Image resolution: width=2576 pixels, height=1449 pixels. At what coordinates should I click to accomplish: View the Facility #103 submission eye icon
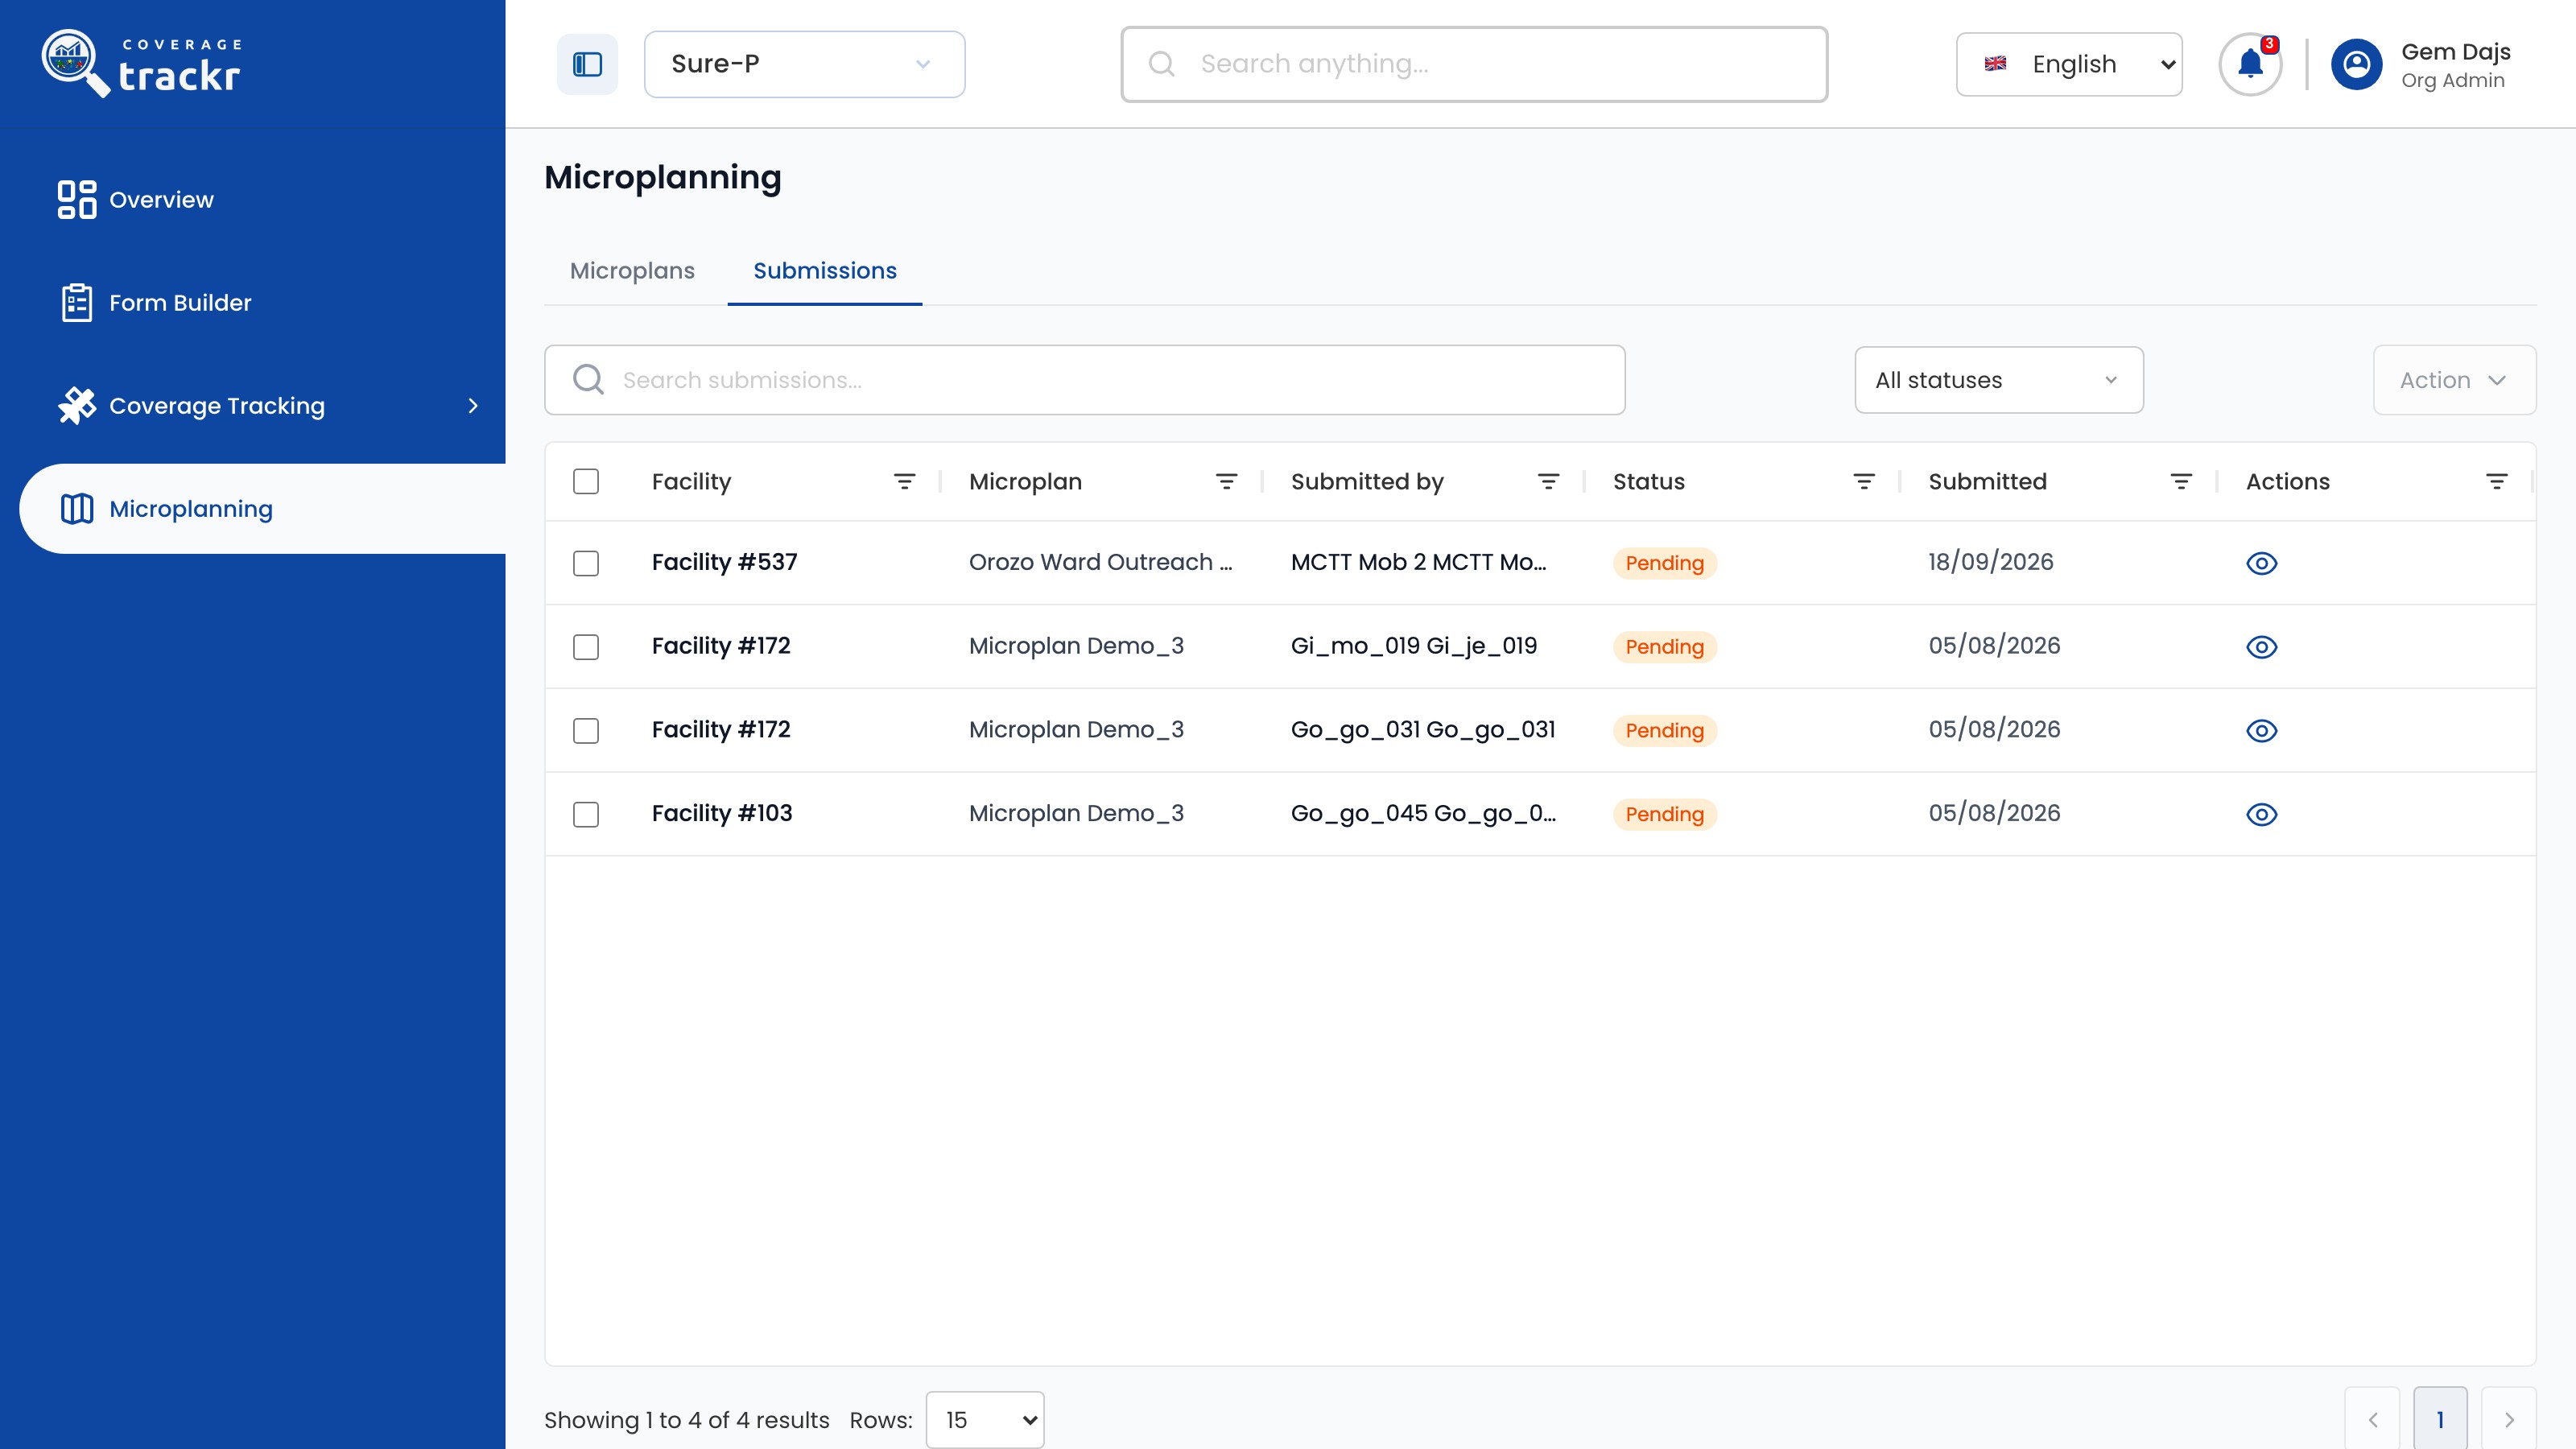coord(2261,815)
